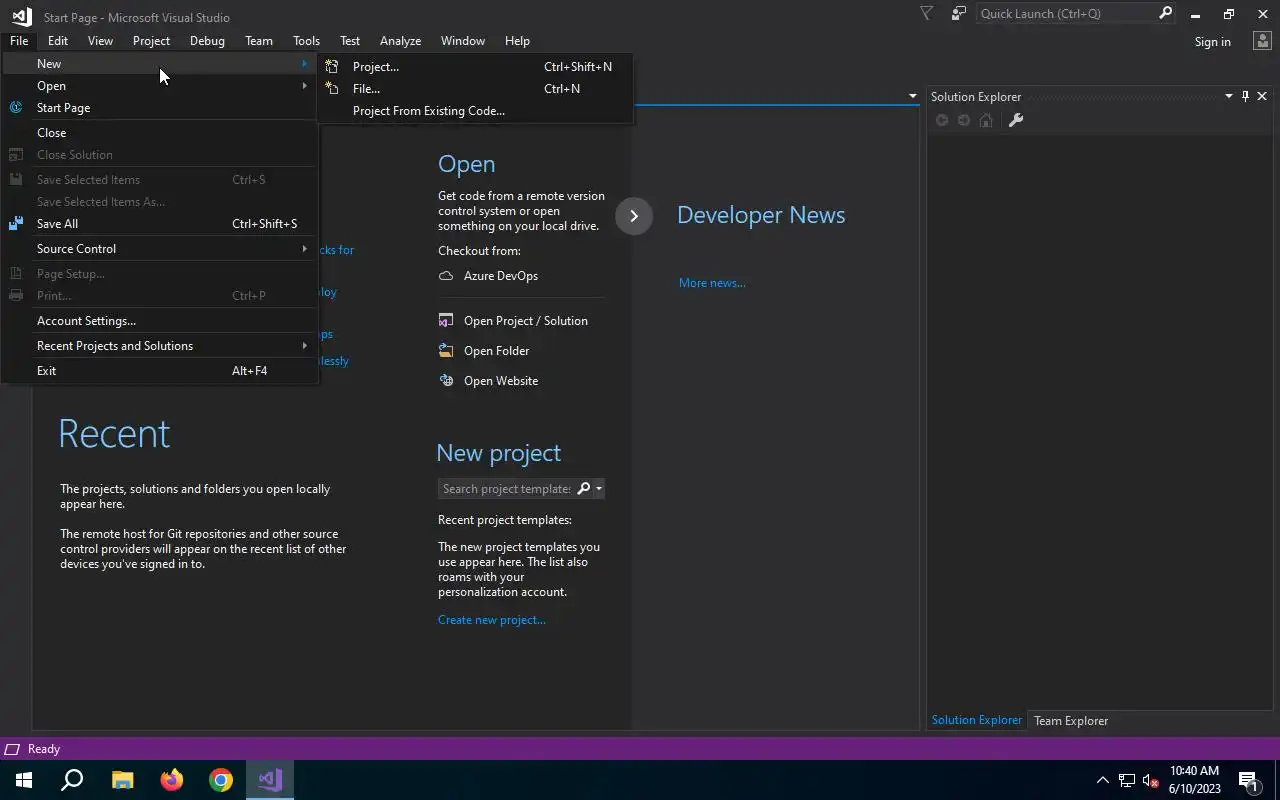Click the round arrow to collapse Developer News
1280x800 pixels.
634,216
